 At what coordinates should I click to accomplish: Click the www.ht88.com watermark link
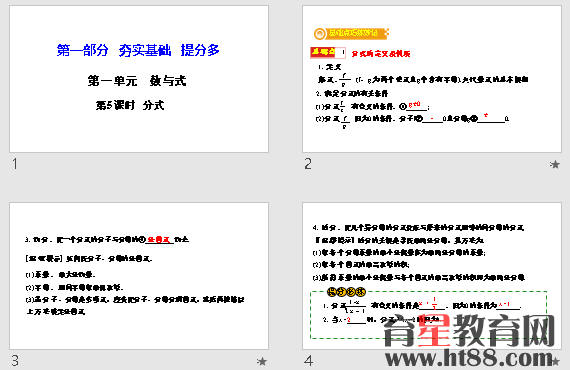coord(469,358)
